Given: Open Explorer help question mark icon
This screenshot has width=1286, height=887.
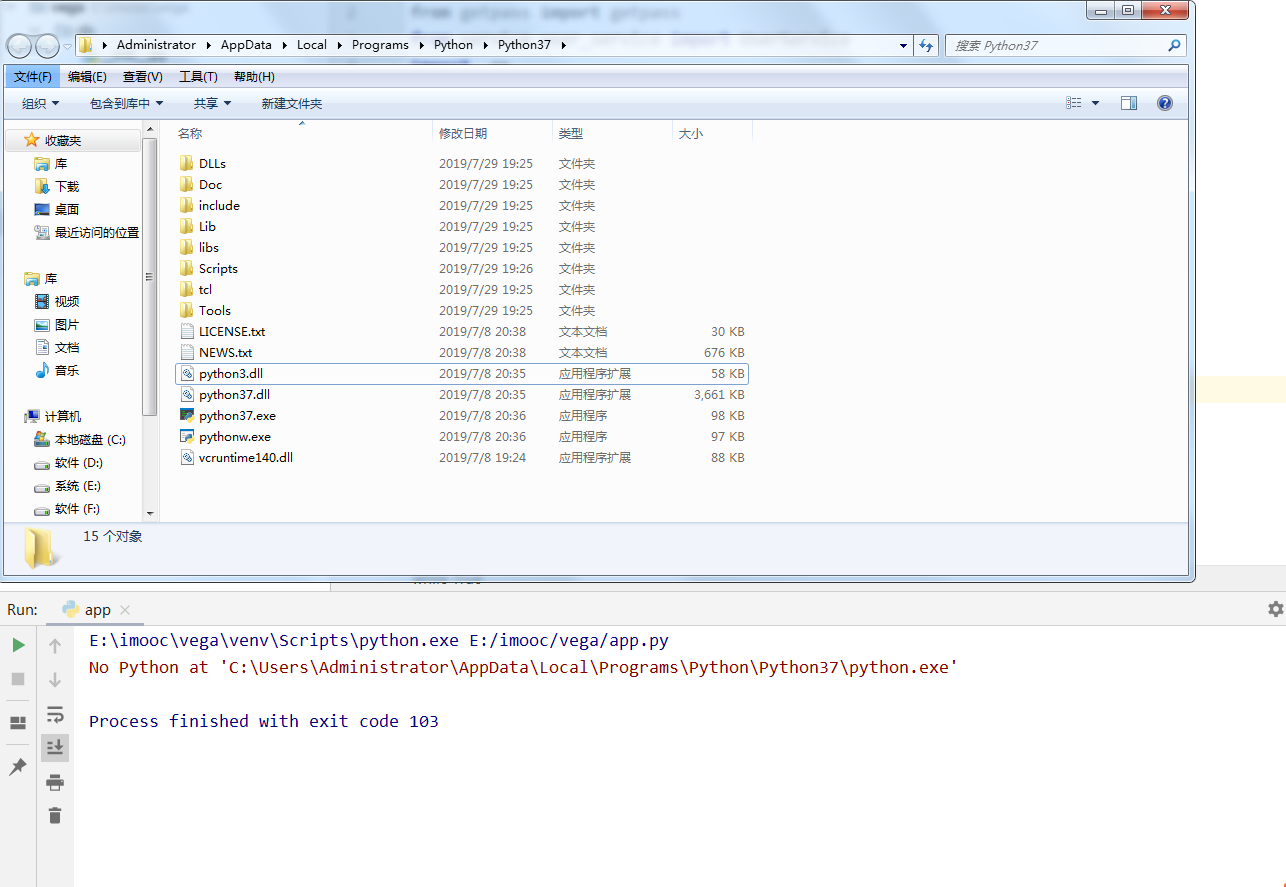Looking at the screenshot, I should pyautogui.click(x=1164, y=103).
